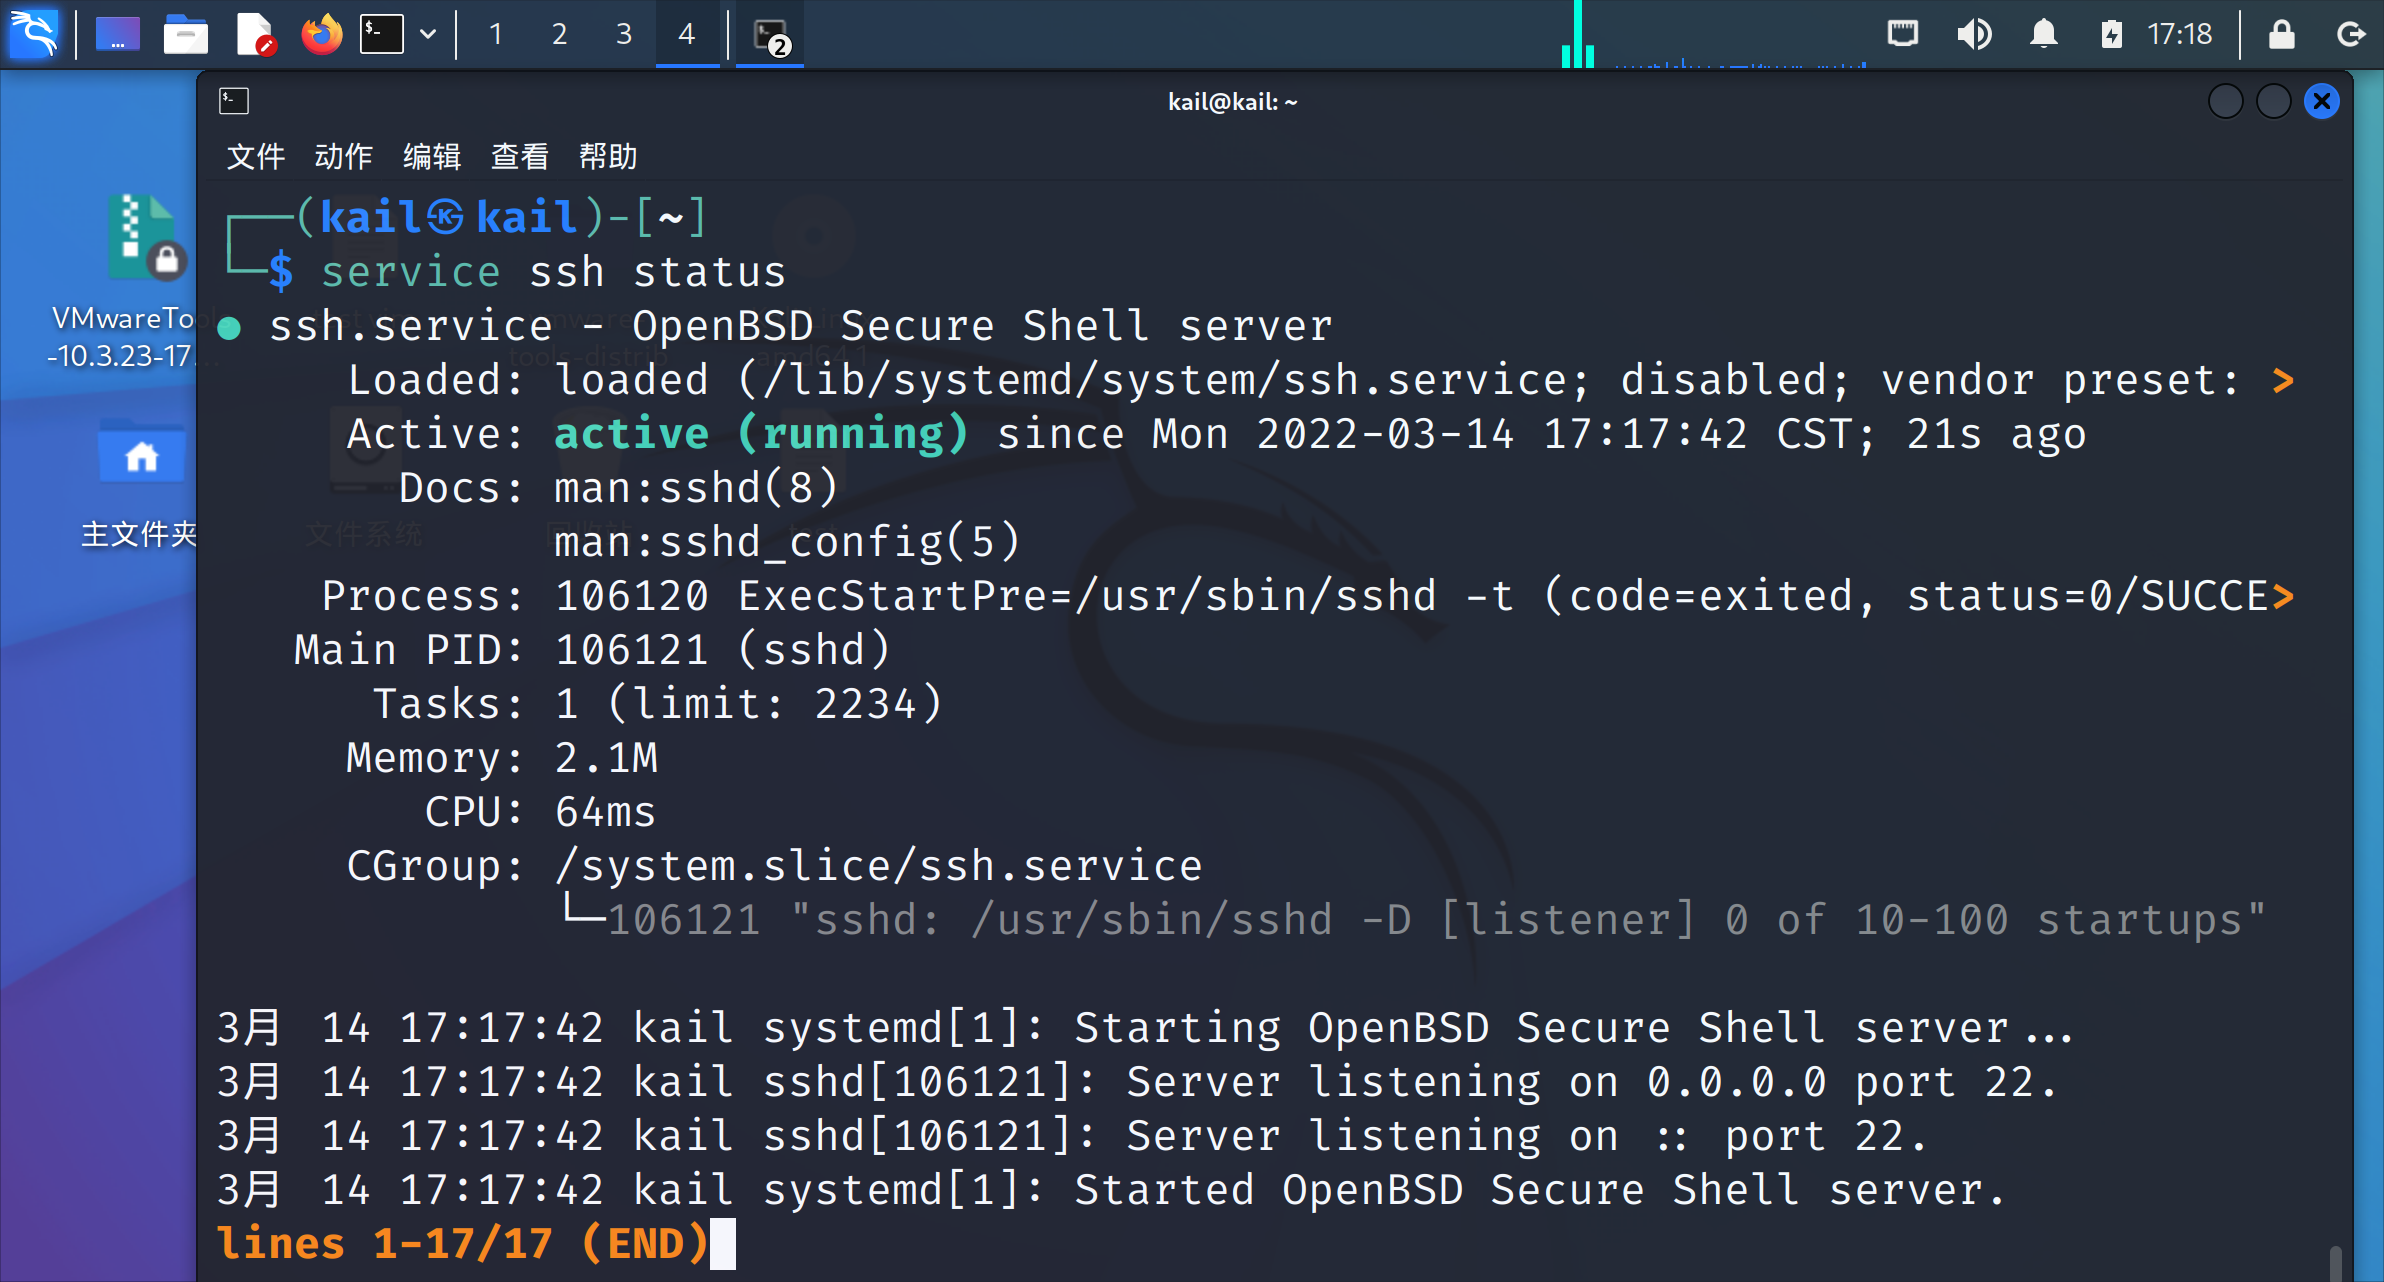Click the 'lines 1-17/17 (END)' pager status

(464, 1244)
